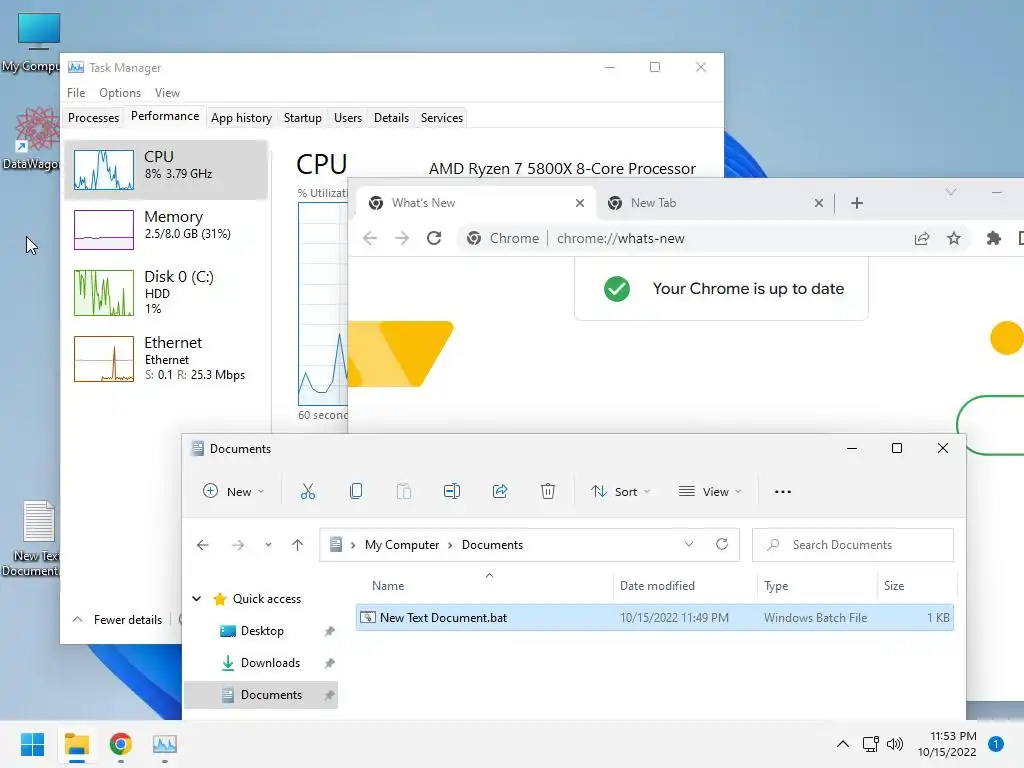Open the Windows Start menu

33,744
